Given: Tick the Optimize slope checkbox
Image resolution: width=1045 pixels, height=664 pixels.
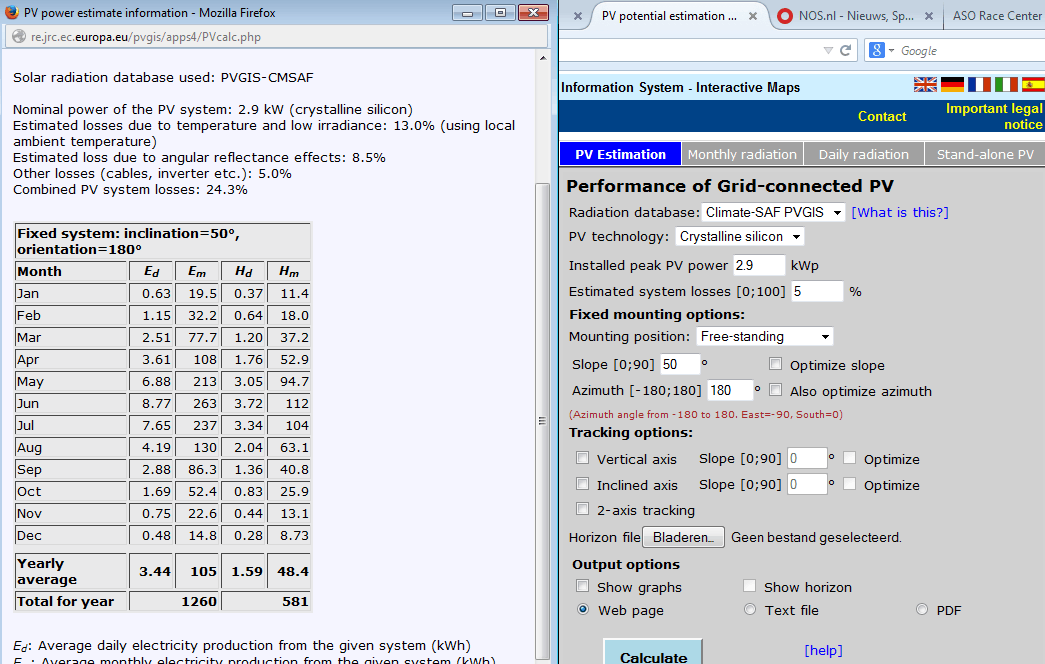Looking at the screenshot, I should [775, 364].
